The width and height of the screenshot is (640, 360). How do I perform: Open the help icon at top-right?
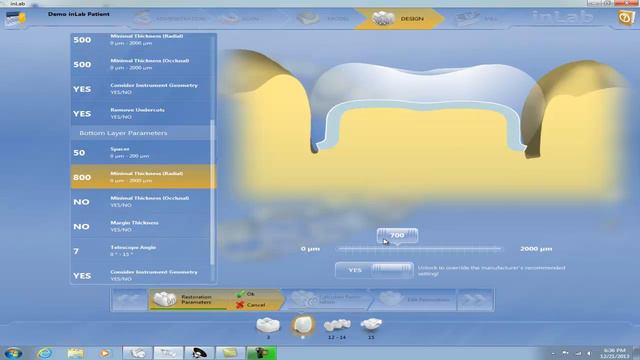click(625, 18)
